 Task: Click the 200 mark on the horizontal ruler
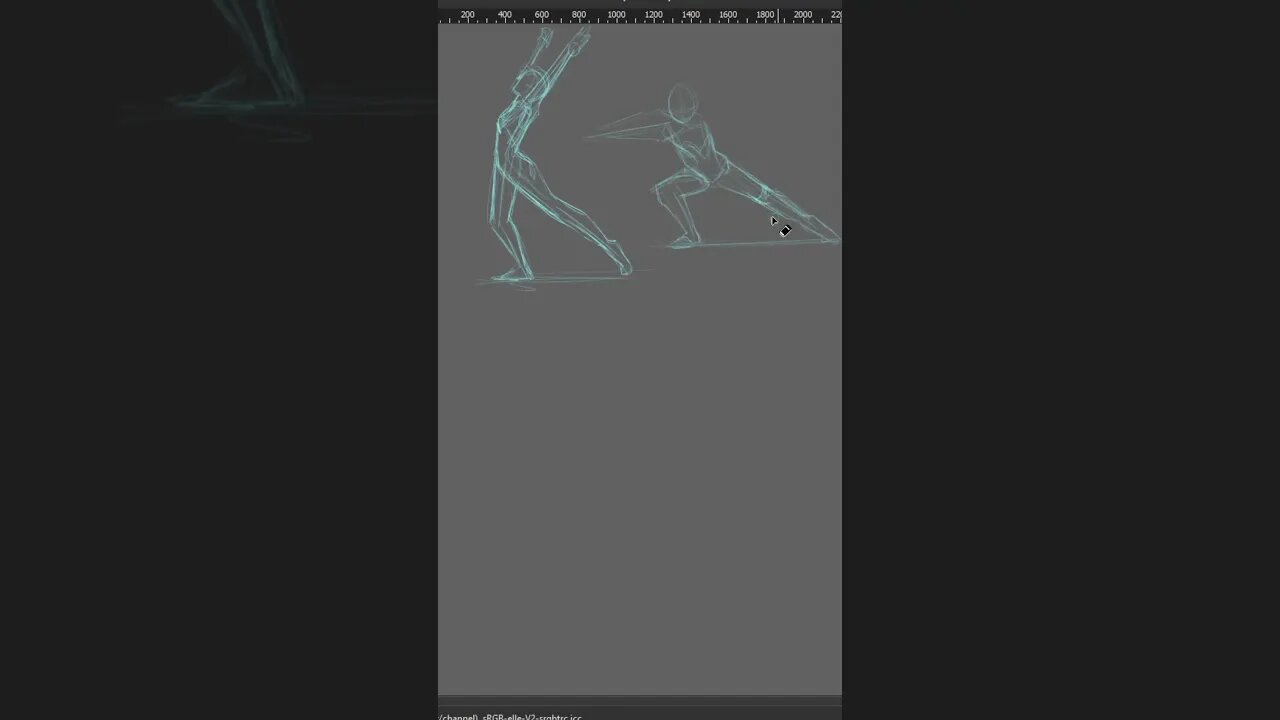[467, 15]
